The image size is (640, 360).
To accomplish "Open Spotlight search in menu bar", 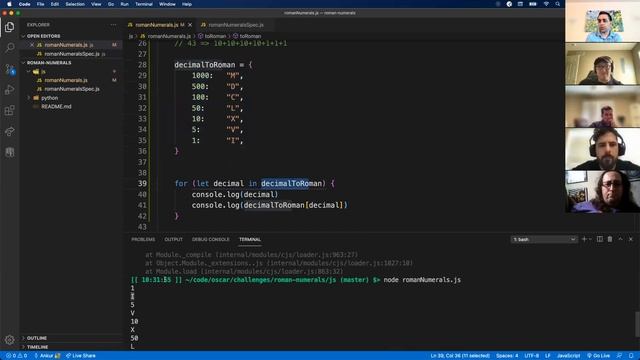I will (x=558, y=4).
